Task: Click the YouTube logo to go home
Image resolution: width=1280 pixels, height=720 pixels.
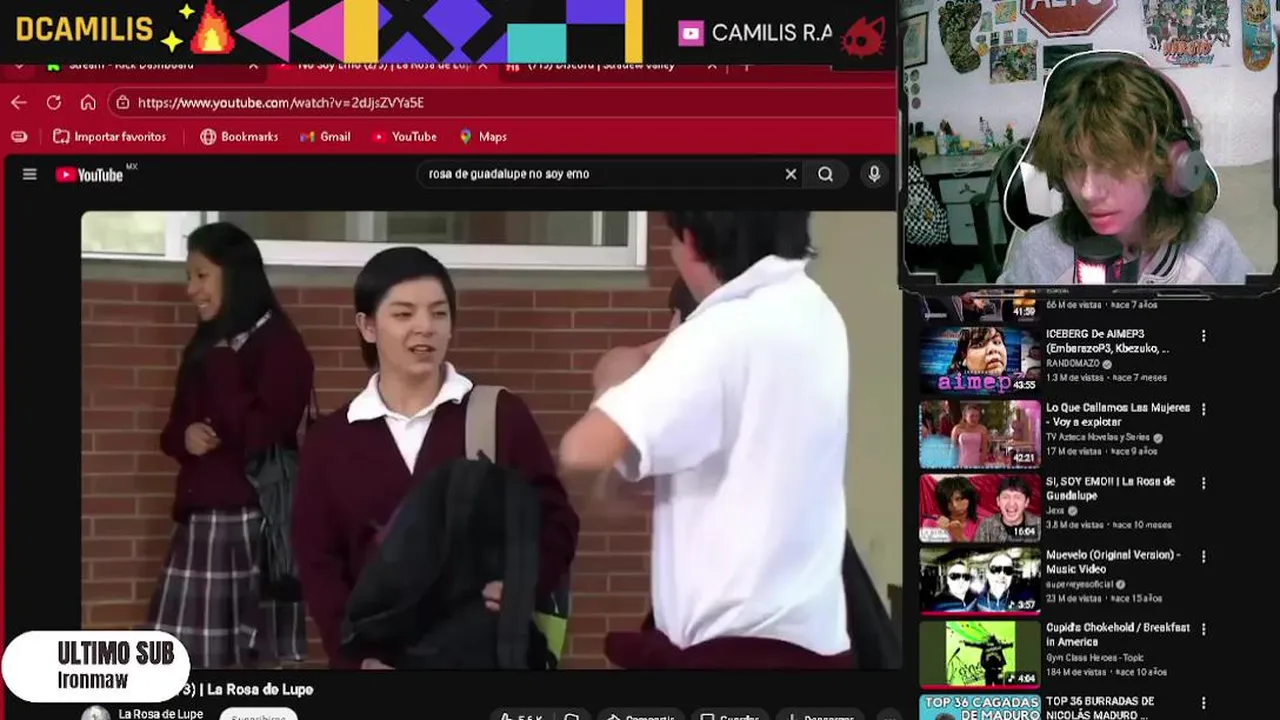Action: 89,175
